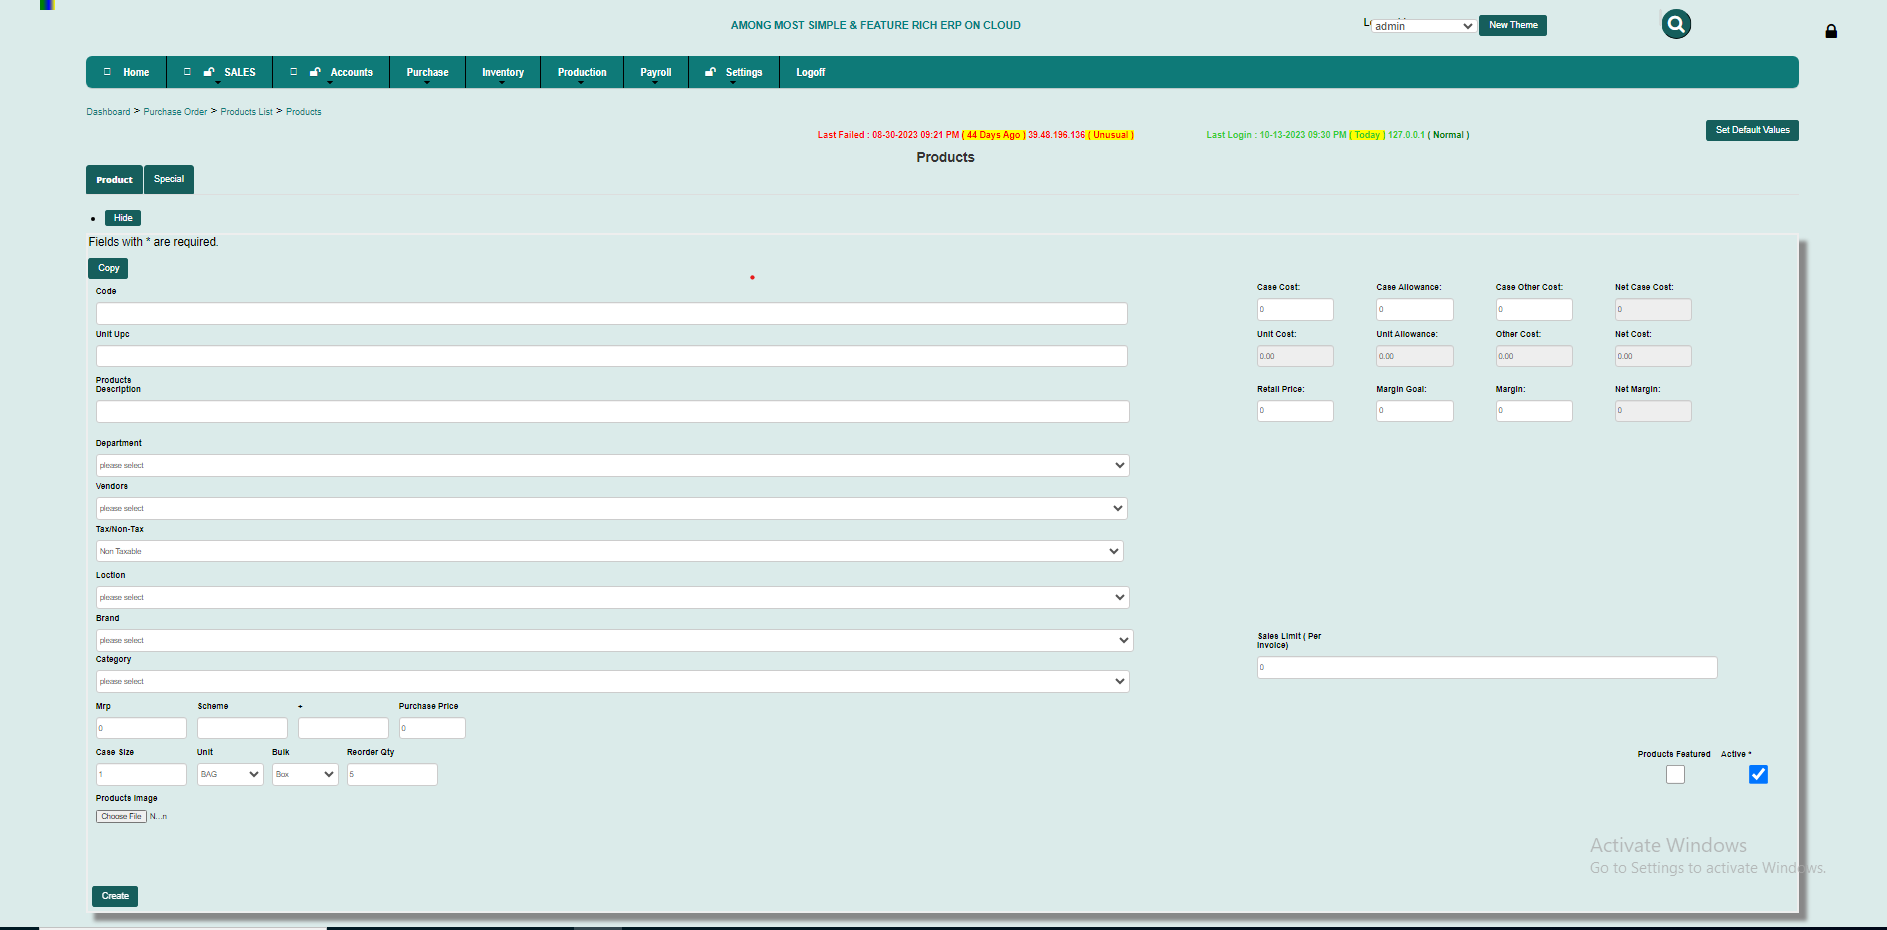Enable the Products Featured checkbox
Viewport: 1887px width, 930px height.
click(1675, 774)
